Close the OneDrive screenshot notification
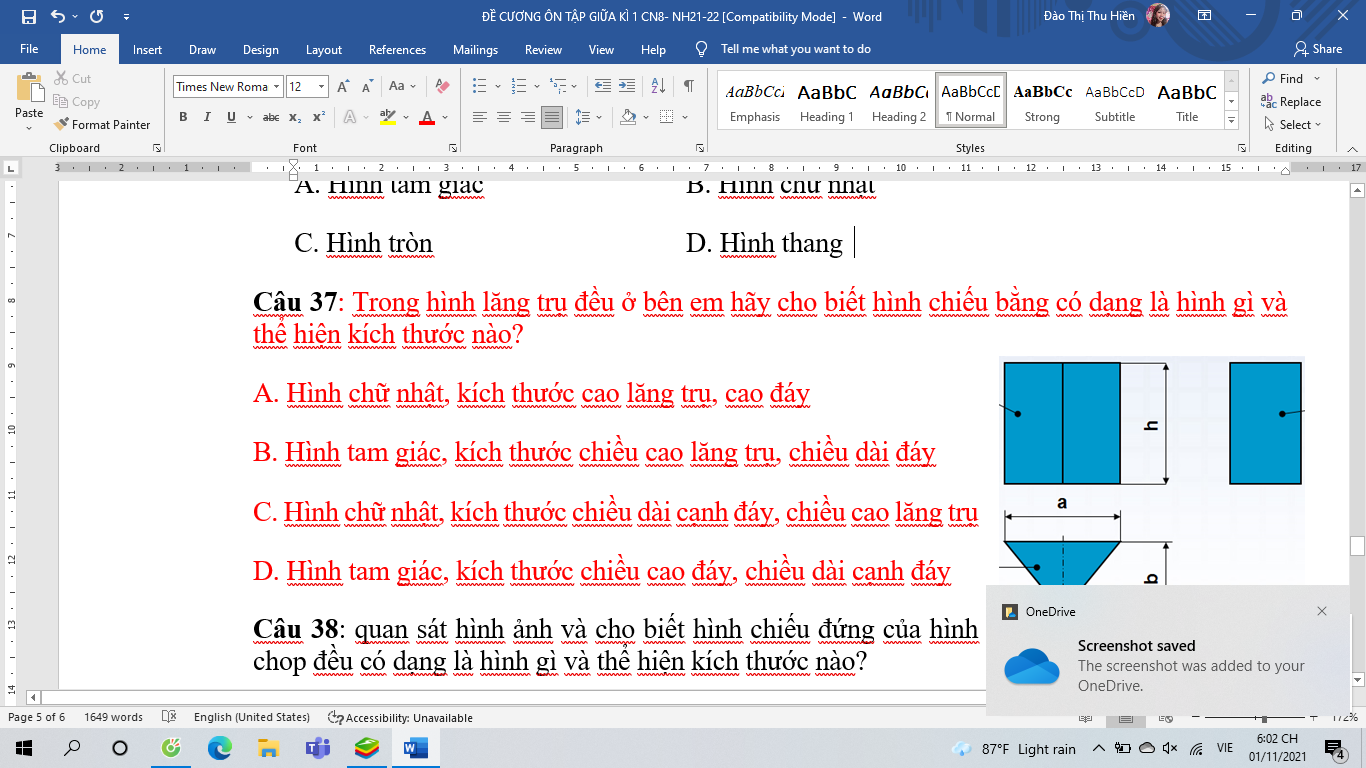 pos(1322,611)
